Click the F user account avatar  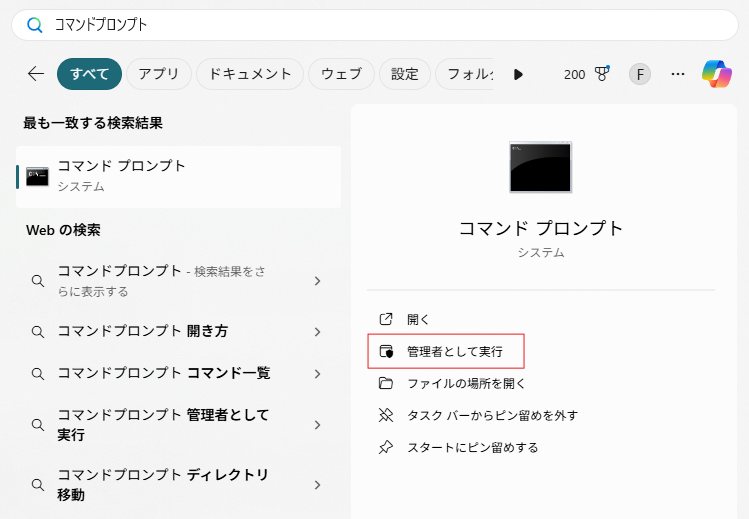click(639, 74)
